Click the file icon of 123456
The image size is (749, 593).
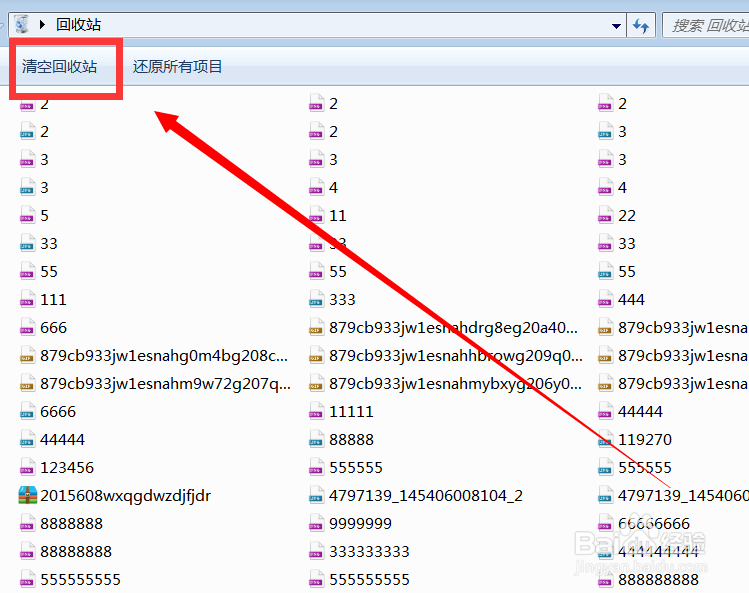(x=27, y=468)
